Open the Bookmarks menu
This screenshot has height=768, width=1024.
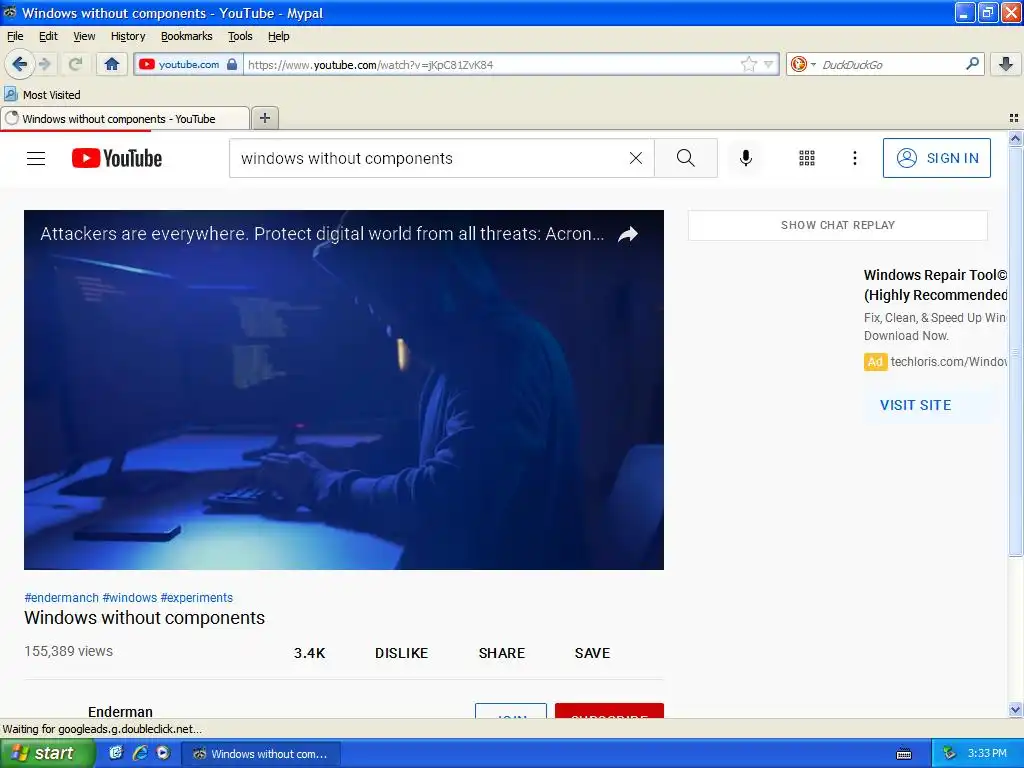coord(186,36)
